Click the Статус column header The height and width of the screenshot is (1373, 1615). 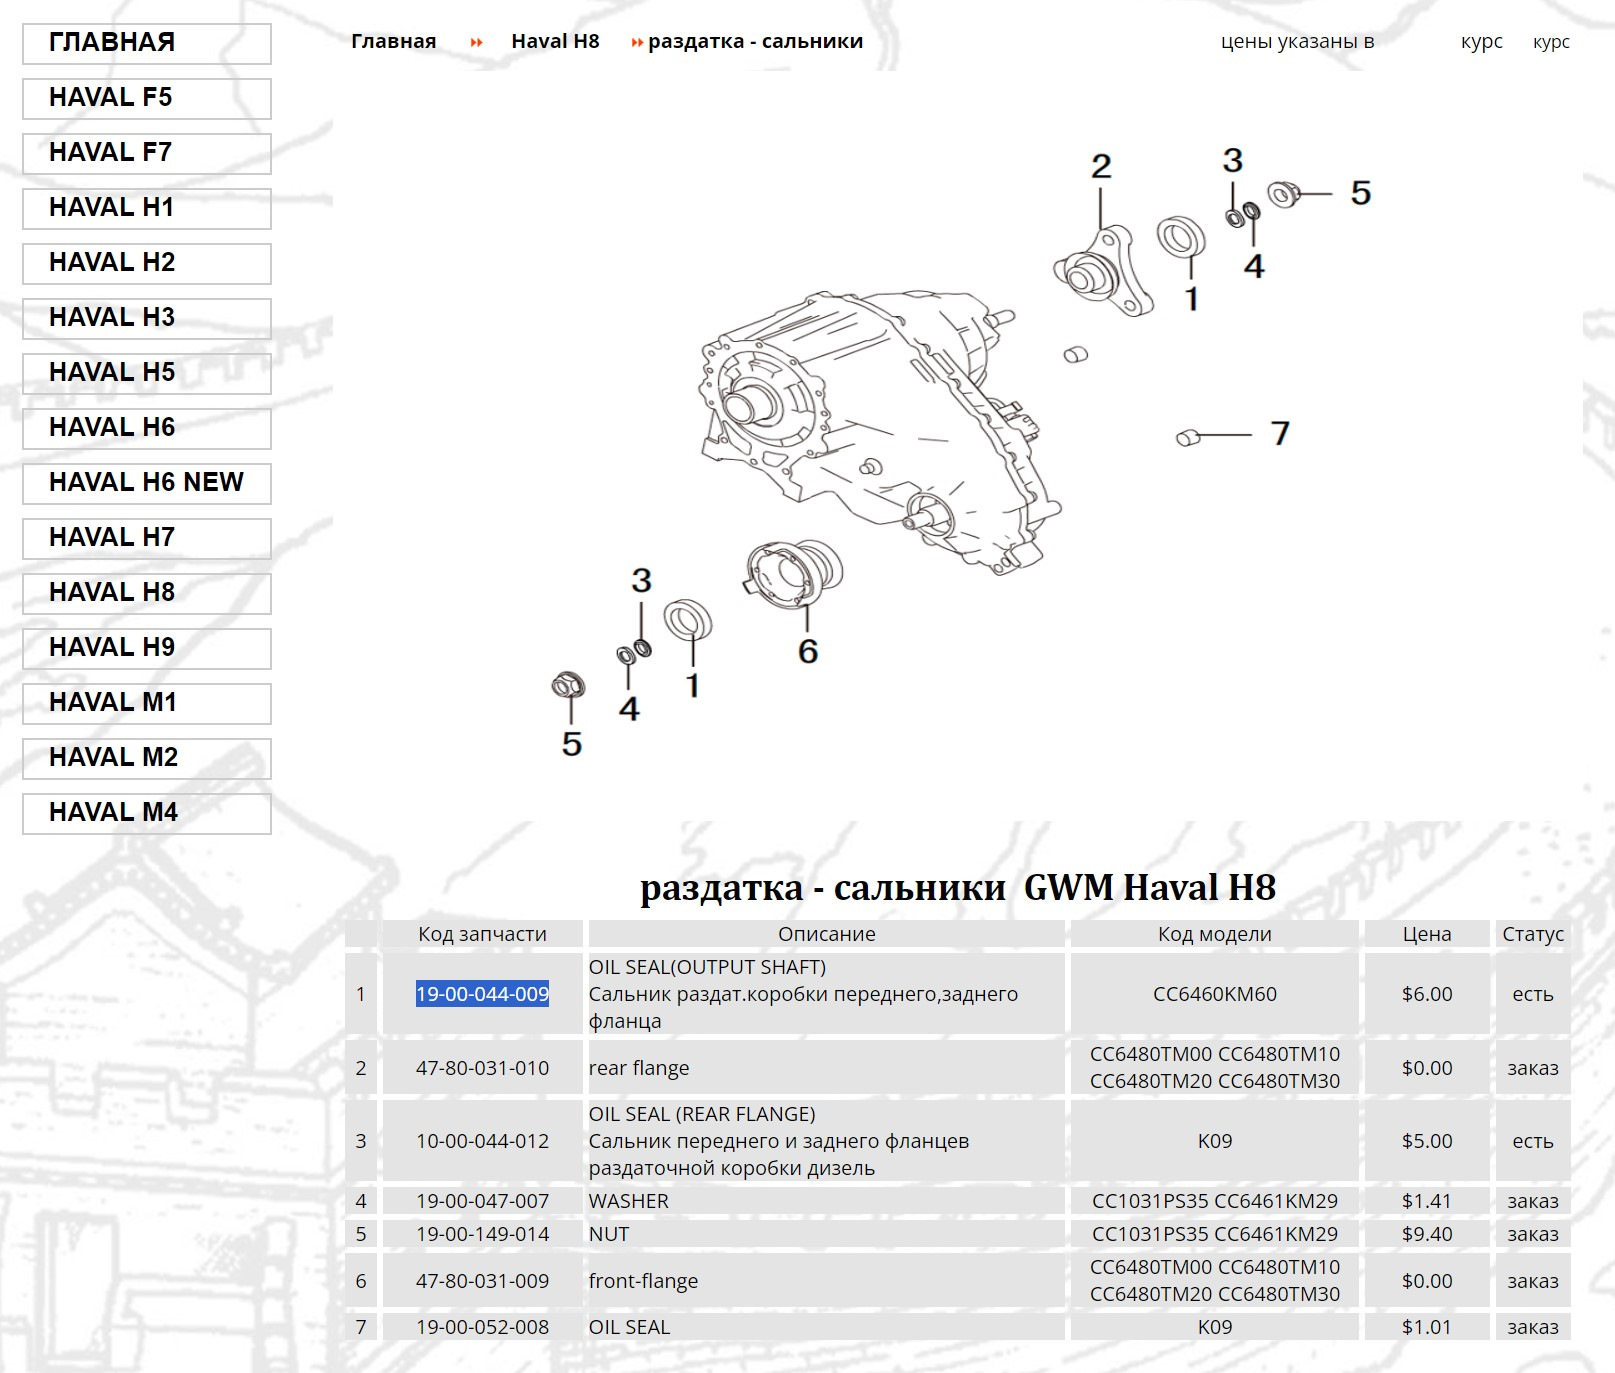[x=1533, y=934]
